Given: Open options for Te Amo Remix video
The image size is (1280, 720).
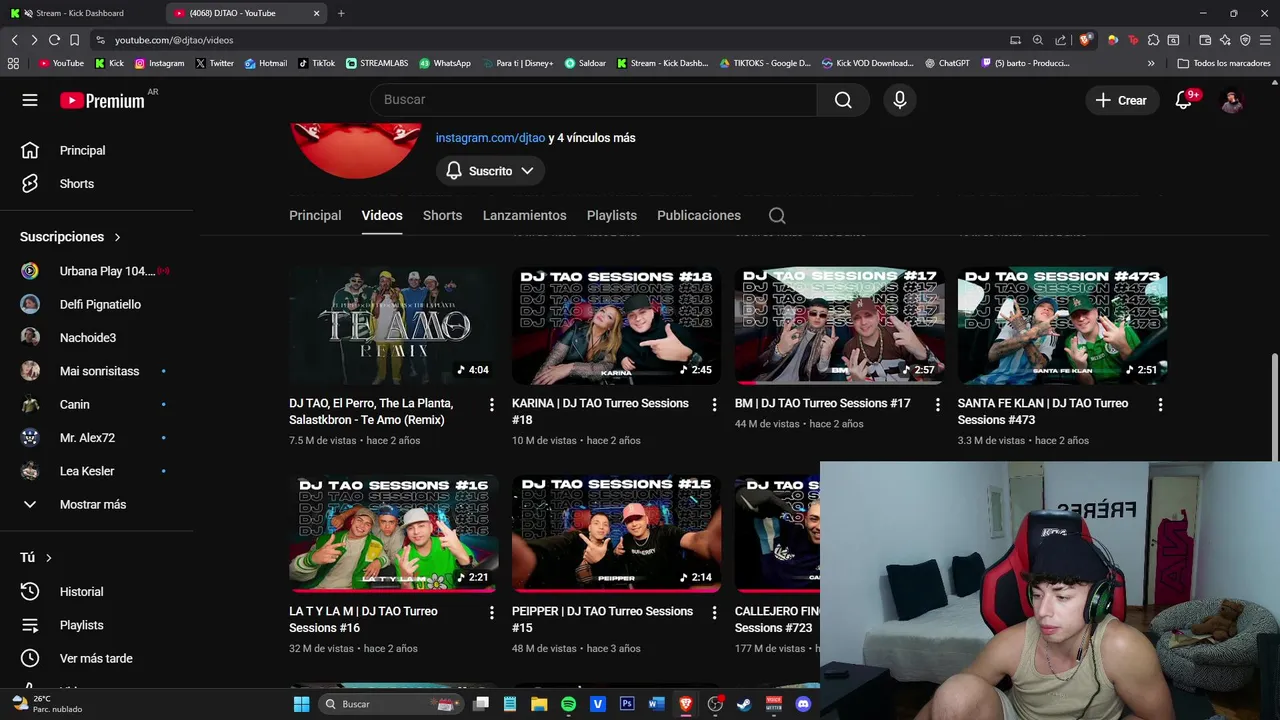Looking at the screenshot, I should [x=491, y=405].
